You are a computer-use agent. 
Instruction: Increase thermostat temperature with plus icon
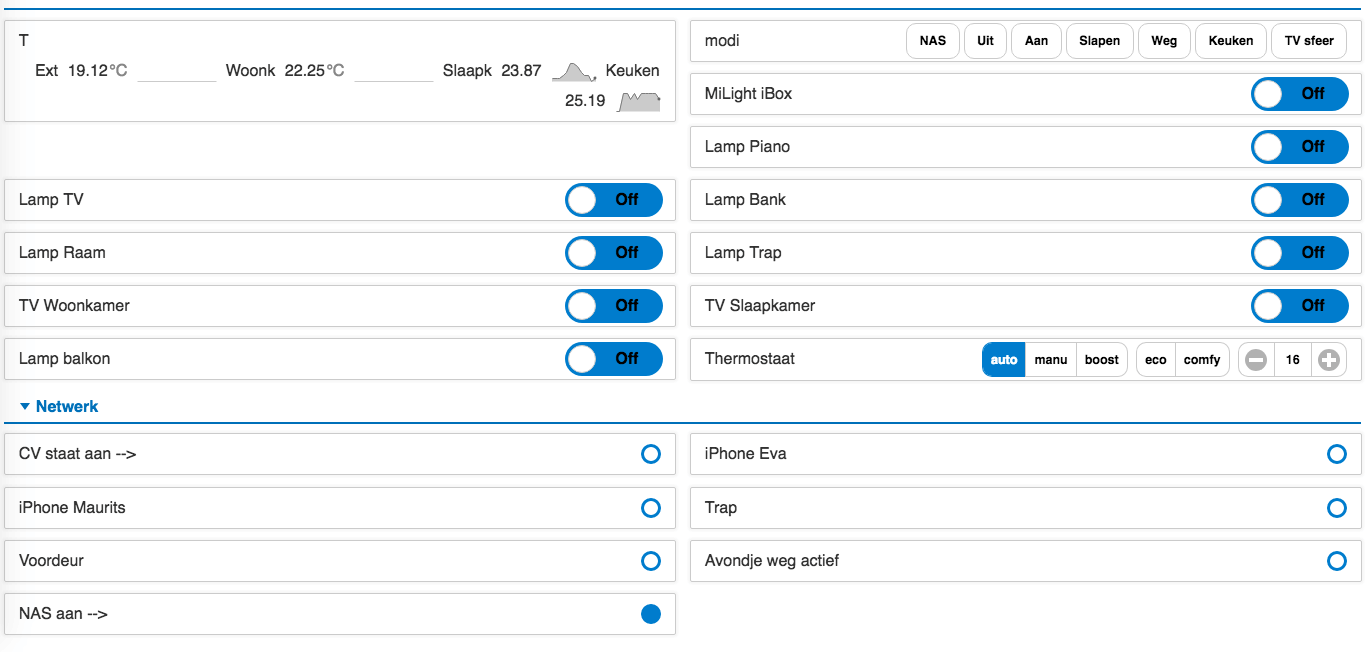pyautogui.click(x=1328, y=360)
